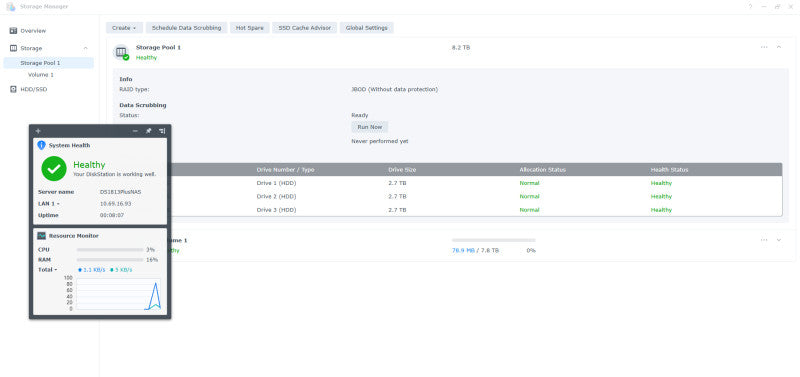Add a widget with the plus icon

(38, 131)
